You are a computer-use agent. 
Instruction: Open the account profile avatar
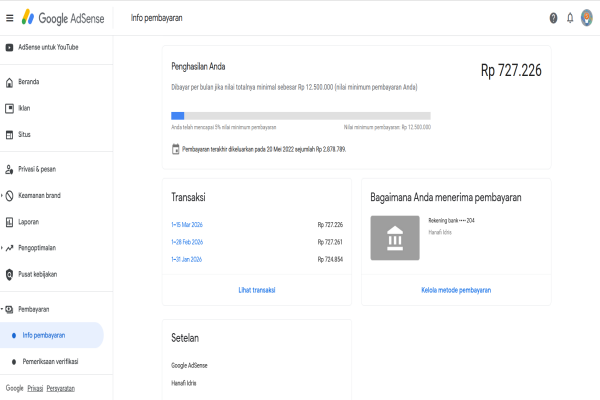pyautogui.click(x=586, y=18)
